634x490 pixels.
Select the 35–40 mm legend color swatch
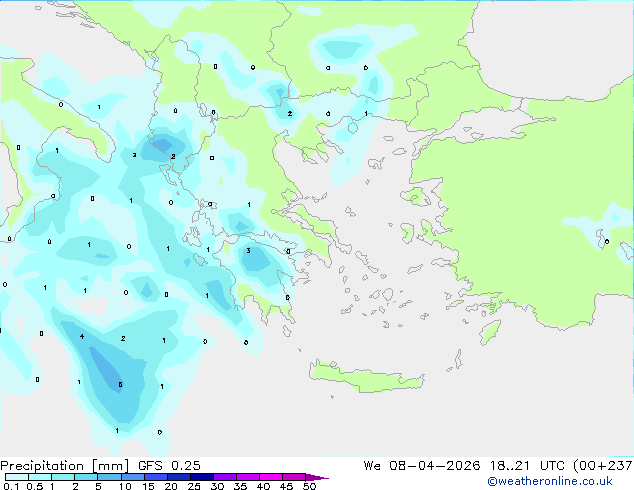[x=248, y=477]
